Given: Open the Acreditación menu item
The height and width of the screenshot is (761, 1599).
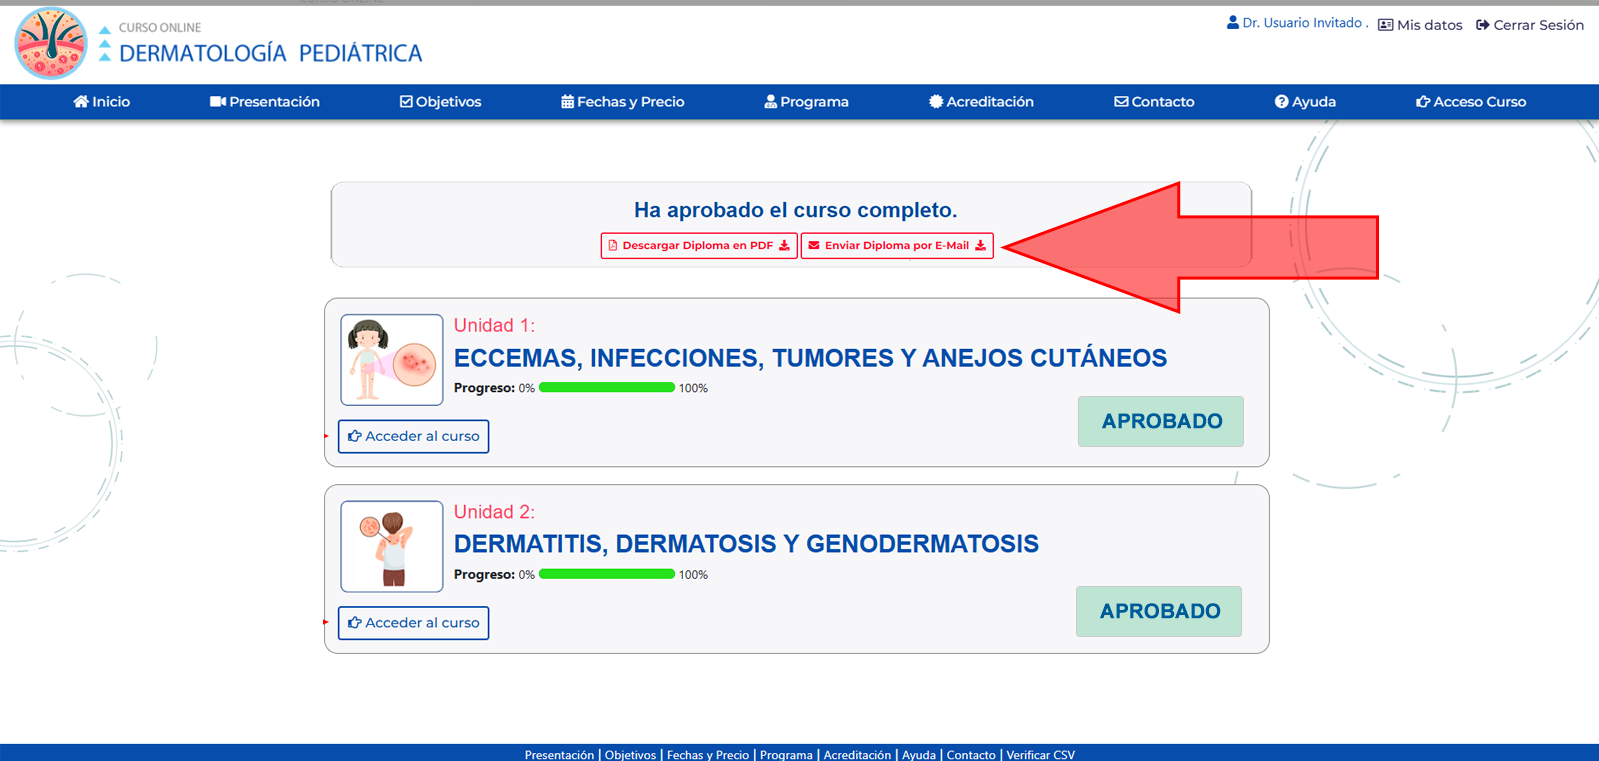Looking at the screenshot, I should [981, 102].
